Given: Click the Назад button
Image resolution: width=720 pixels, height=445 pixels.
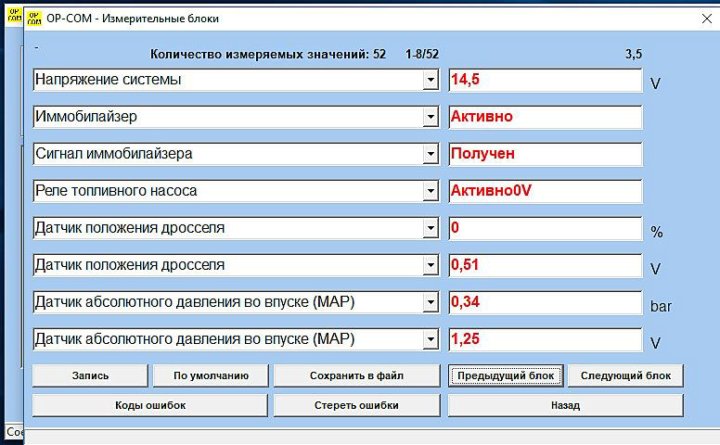Looking at the screenshot, I should [x=565, y=405].
